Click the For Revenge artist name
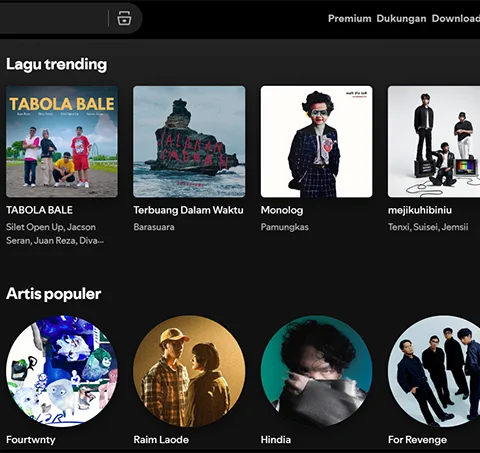The image size is (480, 453). click(x=417, y=440)
